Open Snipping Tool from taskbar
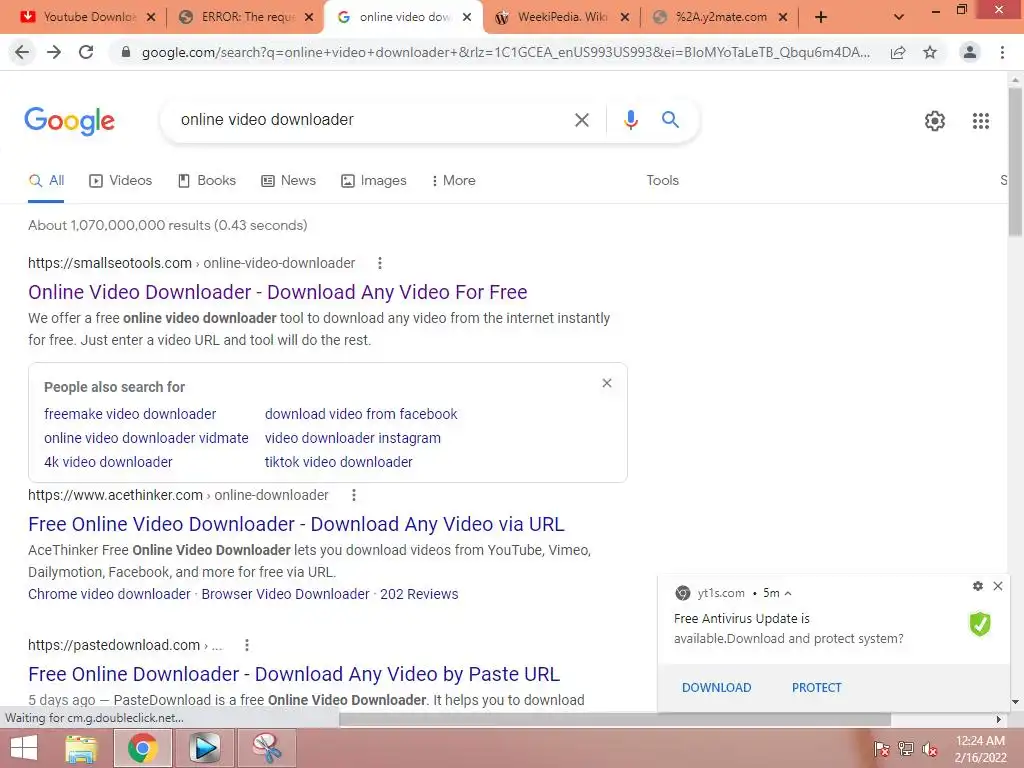This screenshot has width=1024, height=768. [266, 748]
